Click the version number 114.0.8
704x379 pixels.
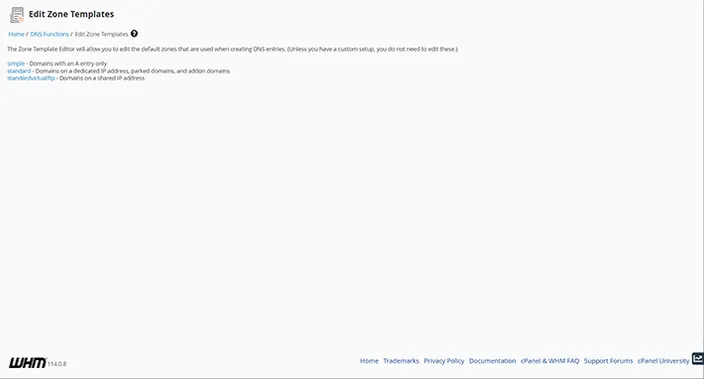pos(57,364)
